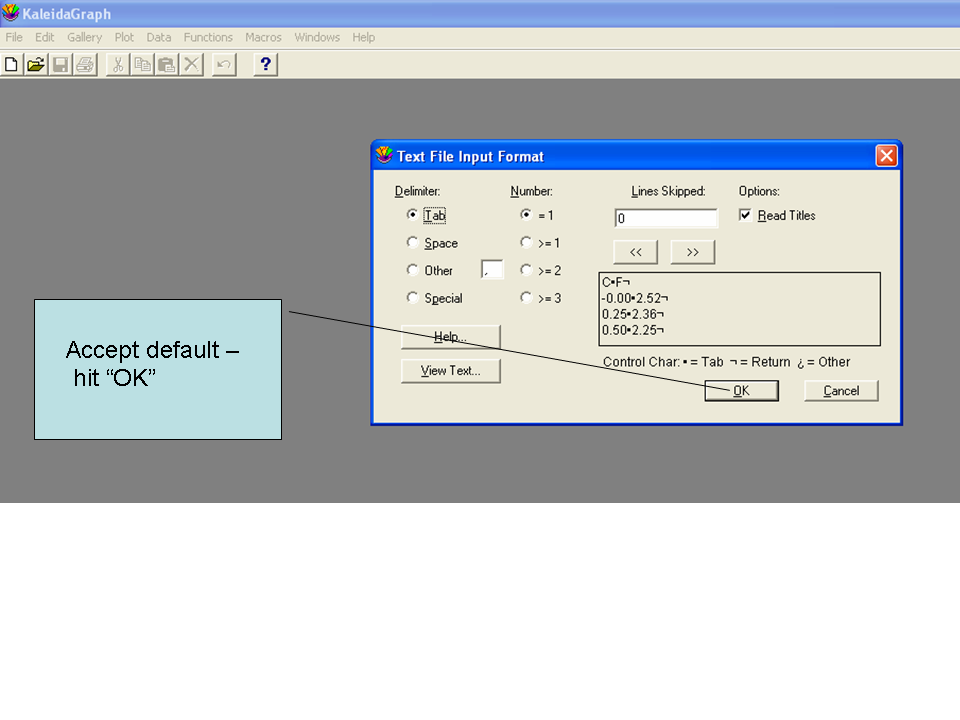Click the Delete X toolbar icon
Image resolution: width=960 pixels, height=720 pixels.
[x=192, y=64]
